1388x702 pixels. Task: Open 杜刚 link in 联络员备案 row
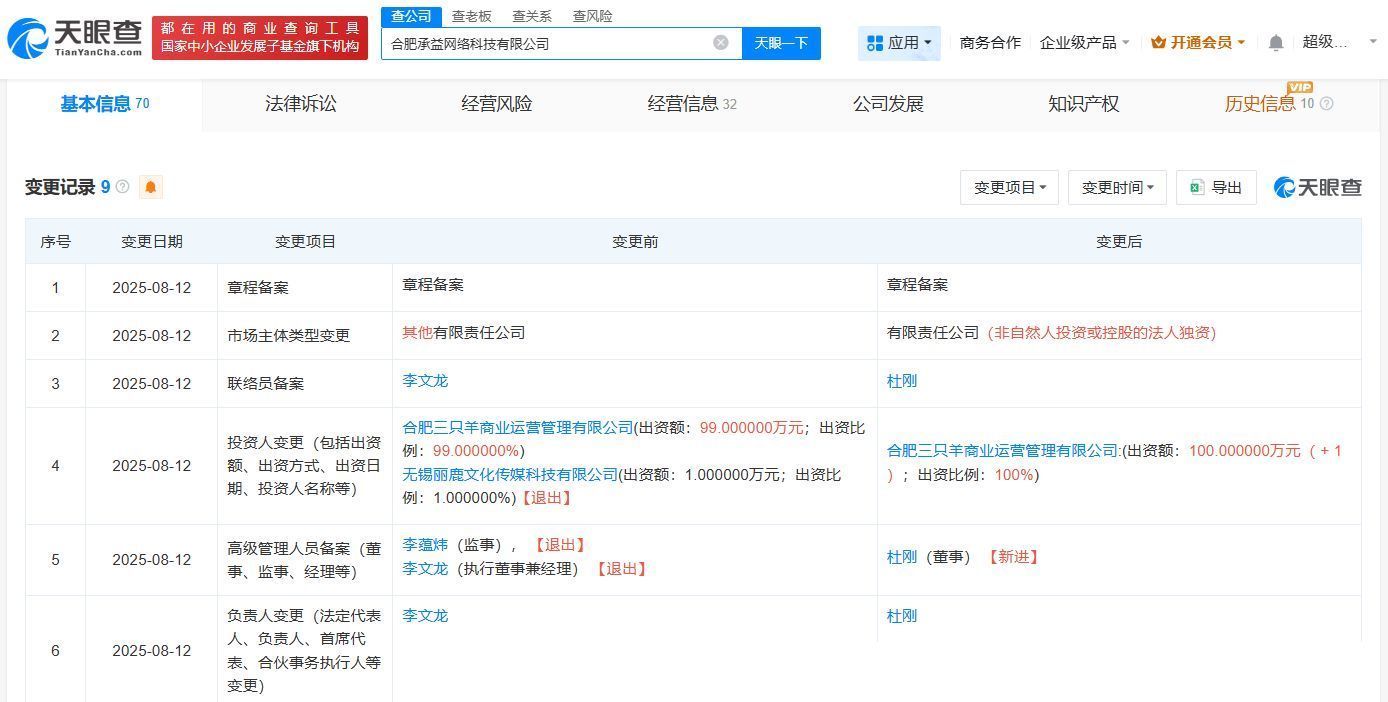[902, 381]
